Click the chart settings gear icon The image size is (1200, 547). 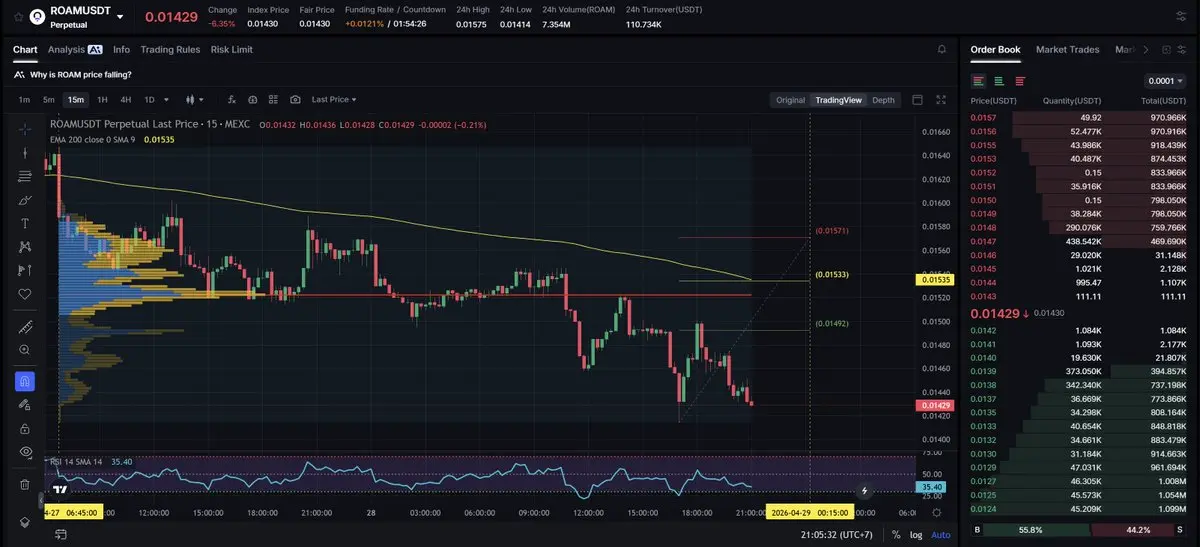[x=936, y=512]
